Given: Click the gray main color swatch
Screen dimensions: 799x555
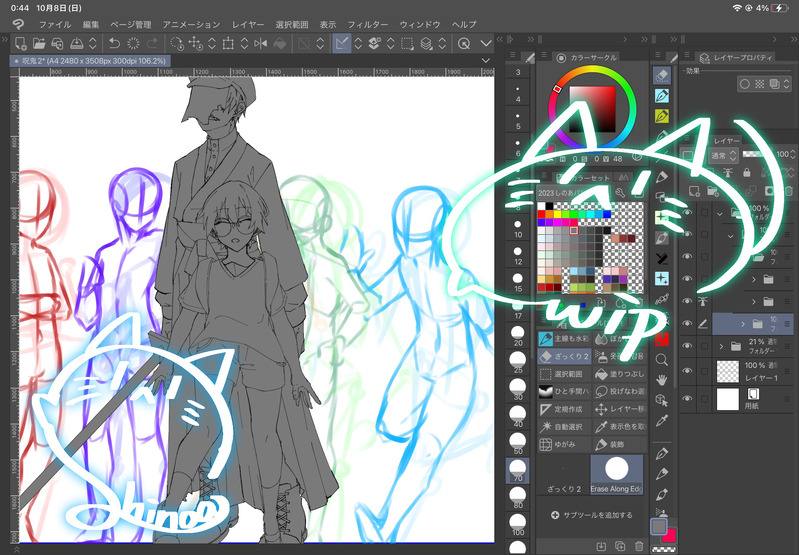Looking at the screenshot, I should coord(659,526).
